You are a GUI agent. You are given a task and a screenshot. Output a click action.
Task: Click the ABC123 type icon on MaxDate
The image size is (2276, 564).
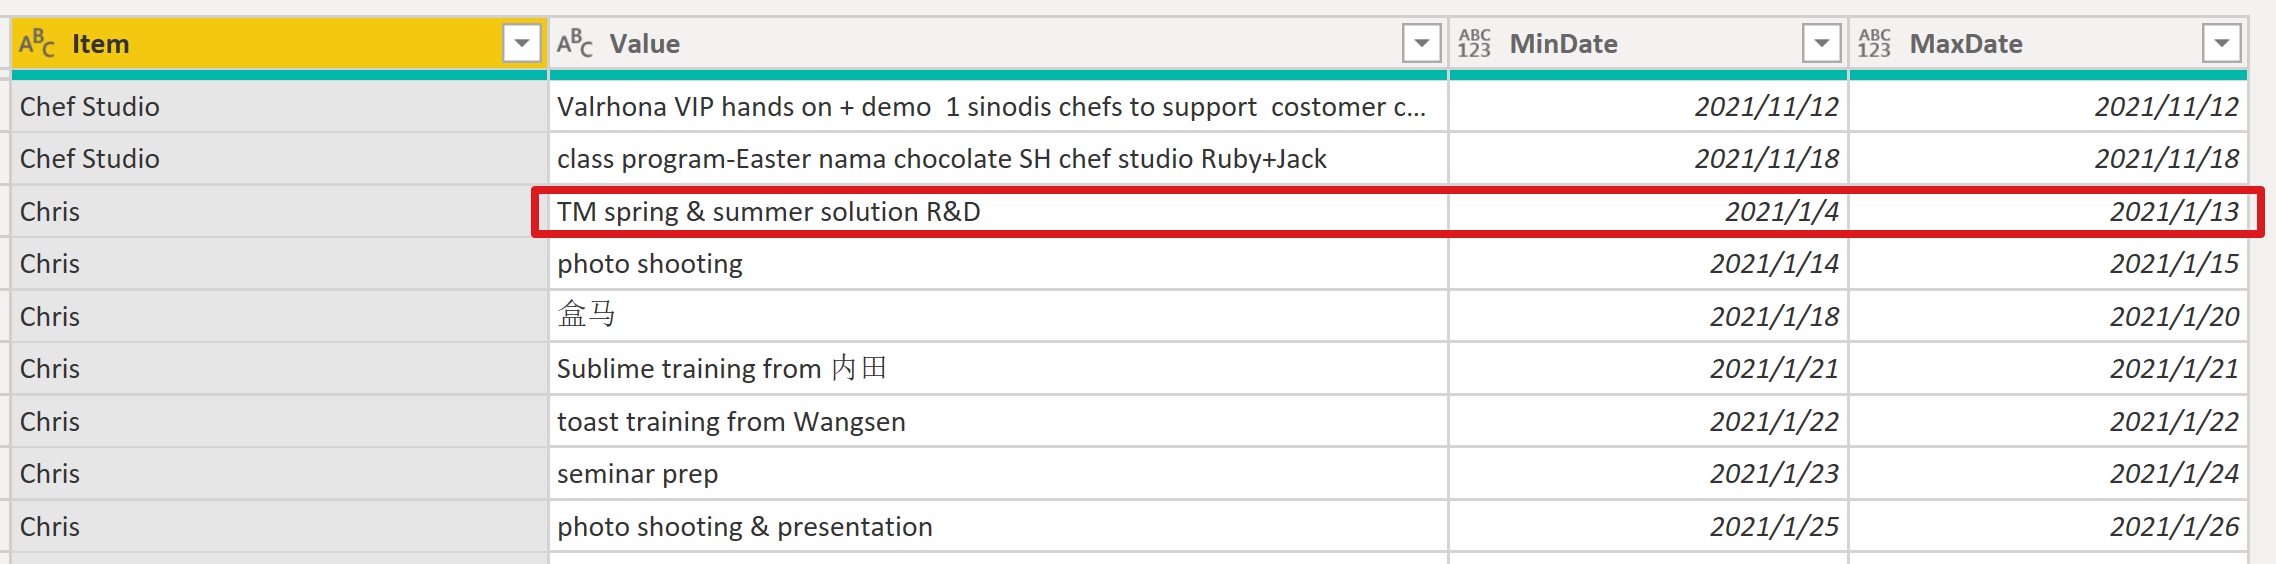tap(1874, 44)
